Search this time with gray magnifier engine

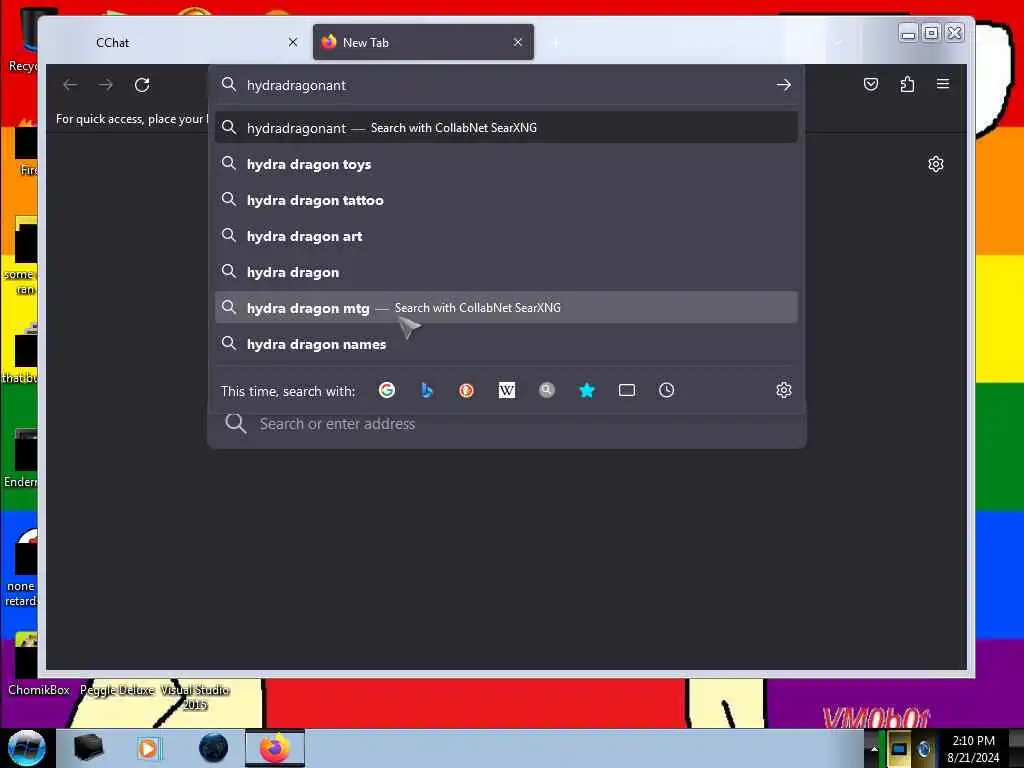pos(547,391)
